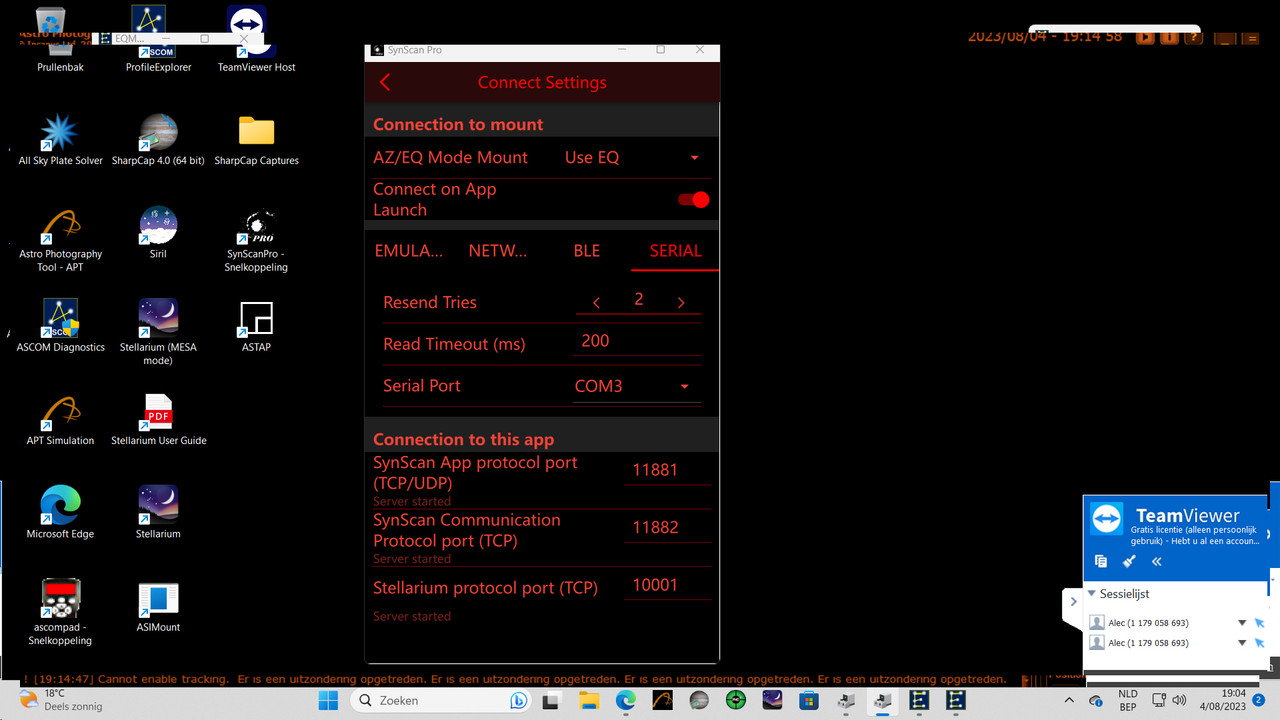Select the SERIAL connection tab
The height and width of the screenshot is (720, 1280).
(x=675, y=251)
